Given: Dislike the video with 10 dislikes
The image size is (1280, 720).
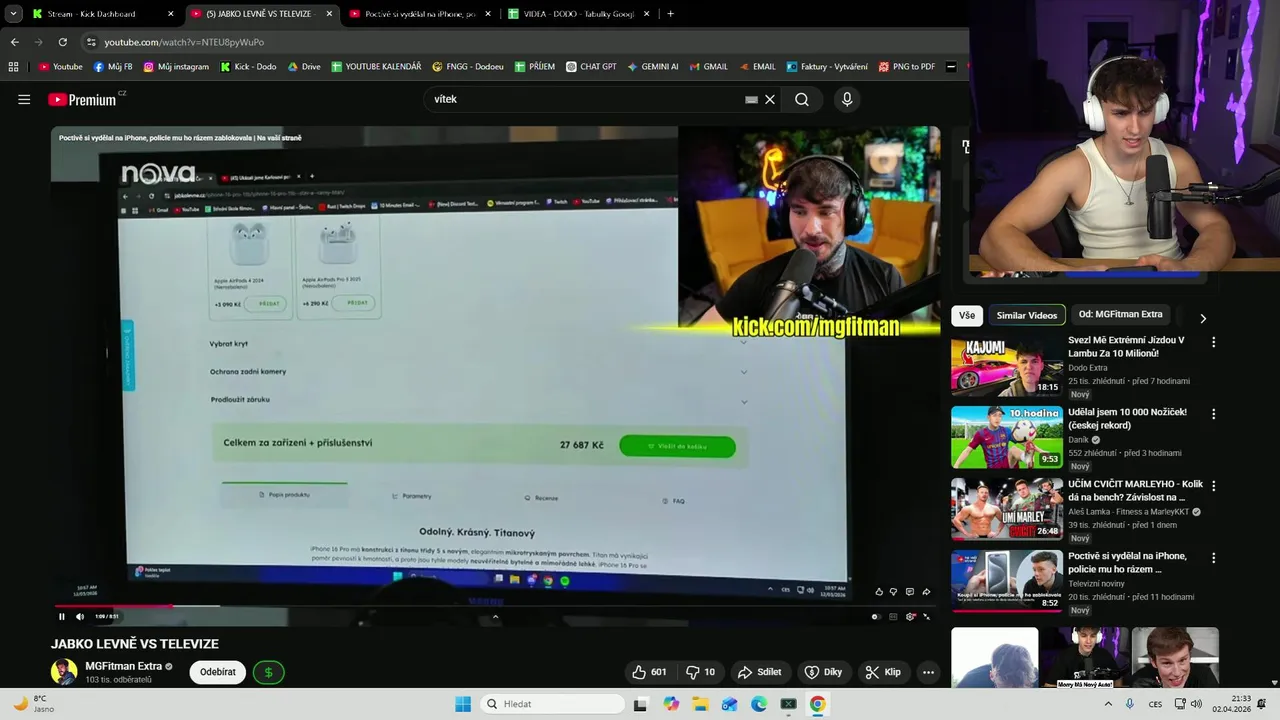Looking at the screenshot, I should click(701, 672).
